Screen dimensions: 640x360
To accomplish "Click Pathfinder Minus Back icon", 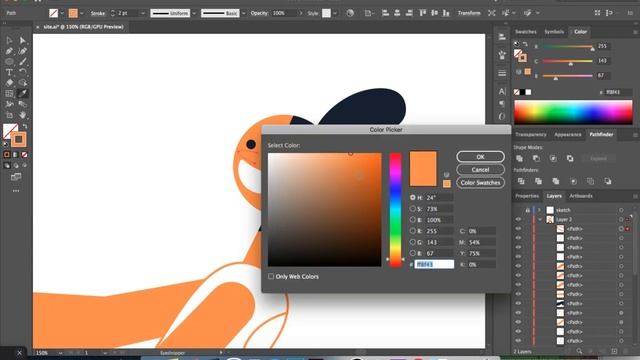I will tap(608, 181).
